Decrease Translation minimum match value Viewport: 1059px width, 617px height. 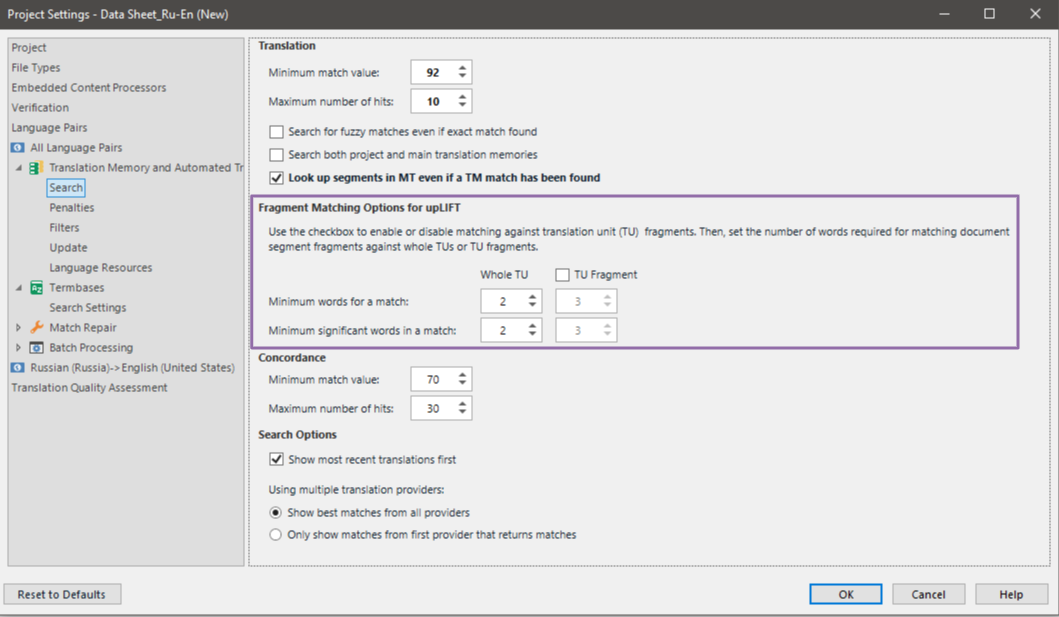pyautogui.click(x=462, y=76)
